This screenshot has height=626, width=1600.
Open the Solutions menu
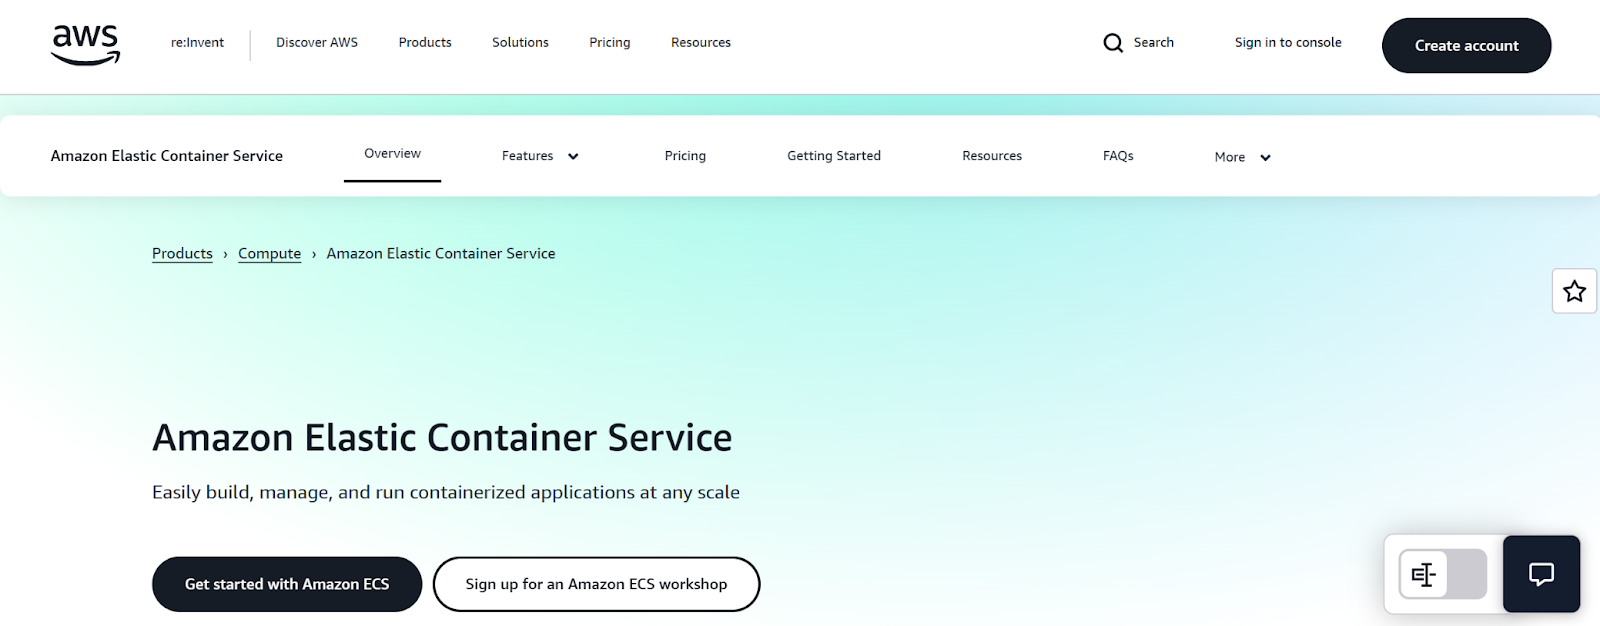[520, 43]
